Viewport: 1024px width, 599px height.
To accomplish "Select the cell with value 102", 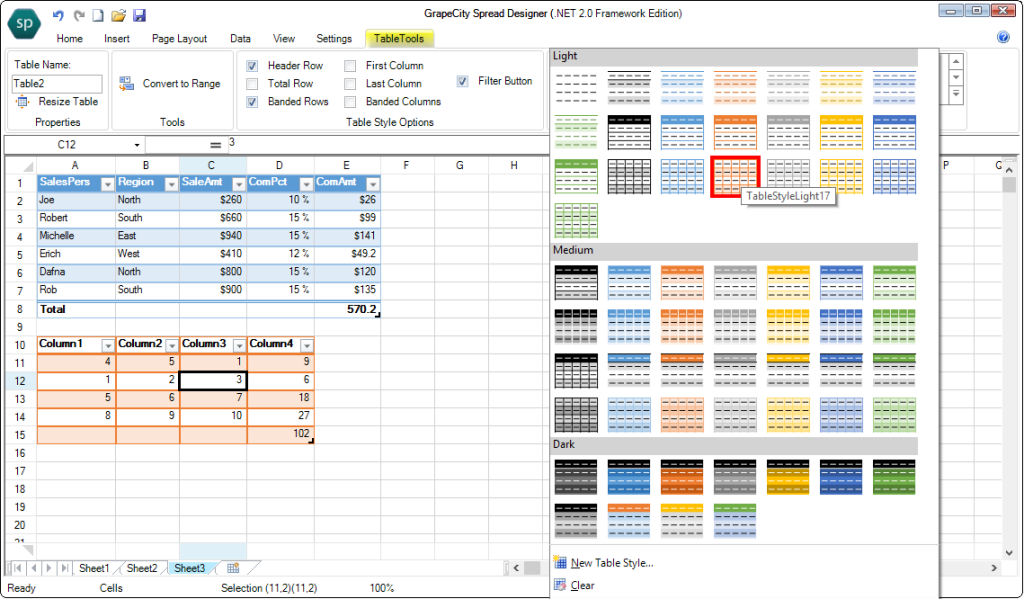I will tap(280, 434).
